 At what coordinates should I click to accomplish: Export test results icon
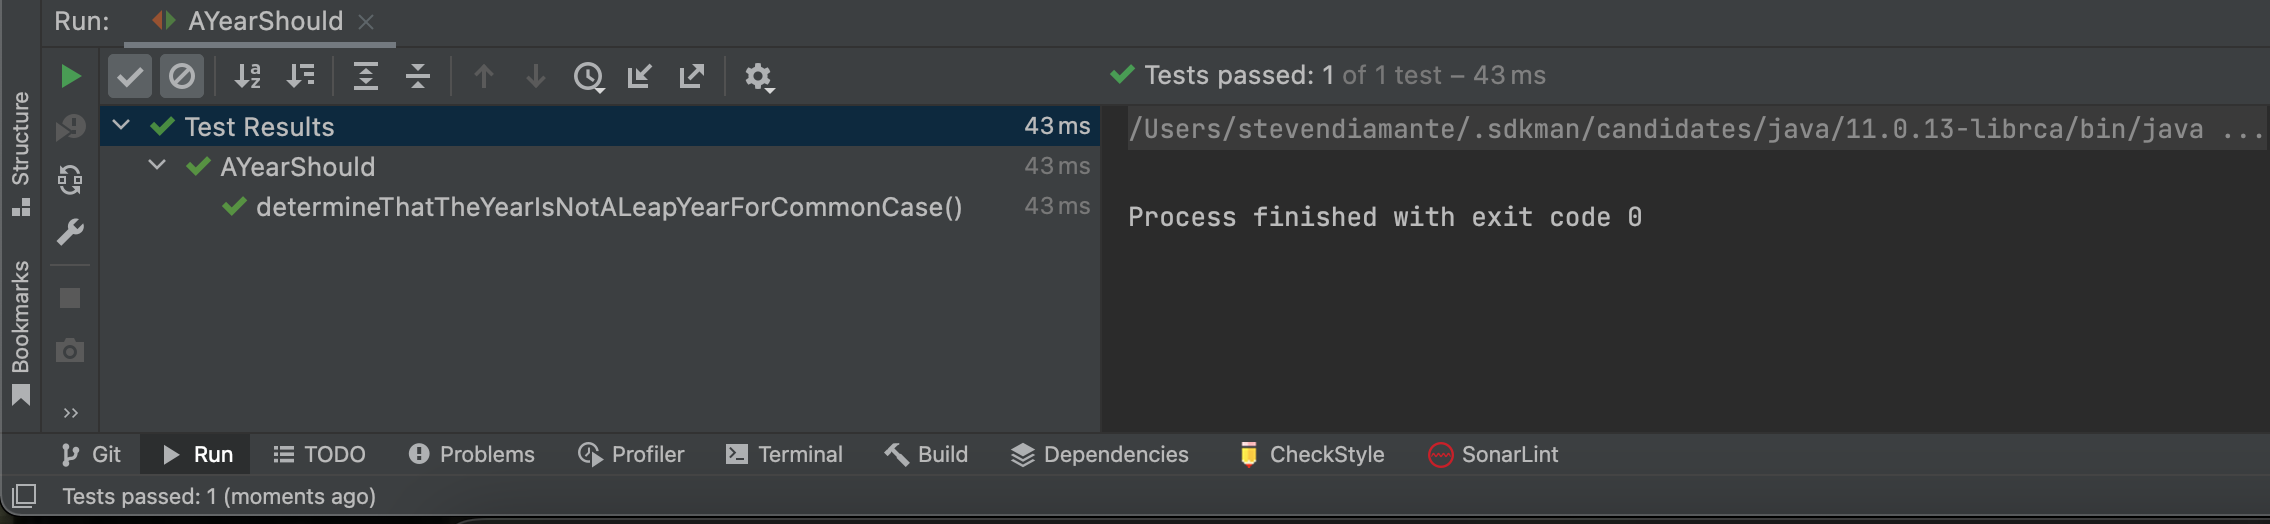[x=692, y=76]
